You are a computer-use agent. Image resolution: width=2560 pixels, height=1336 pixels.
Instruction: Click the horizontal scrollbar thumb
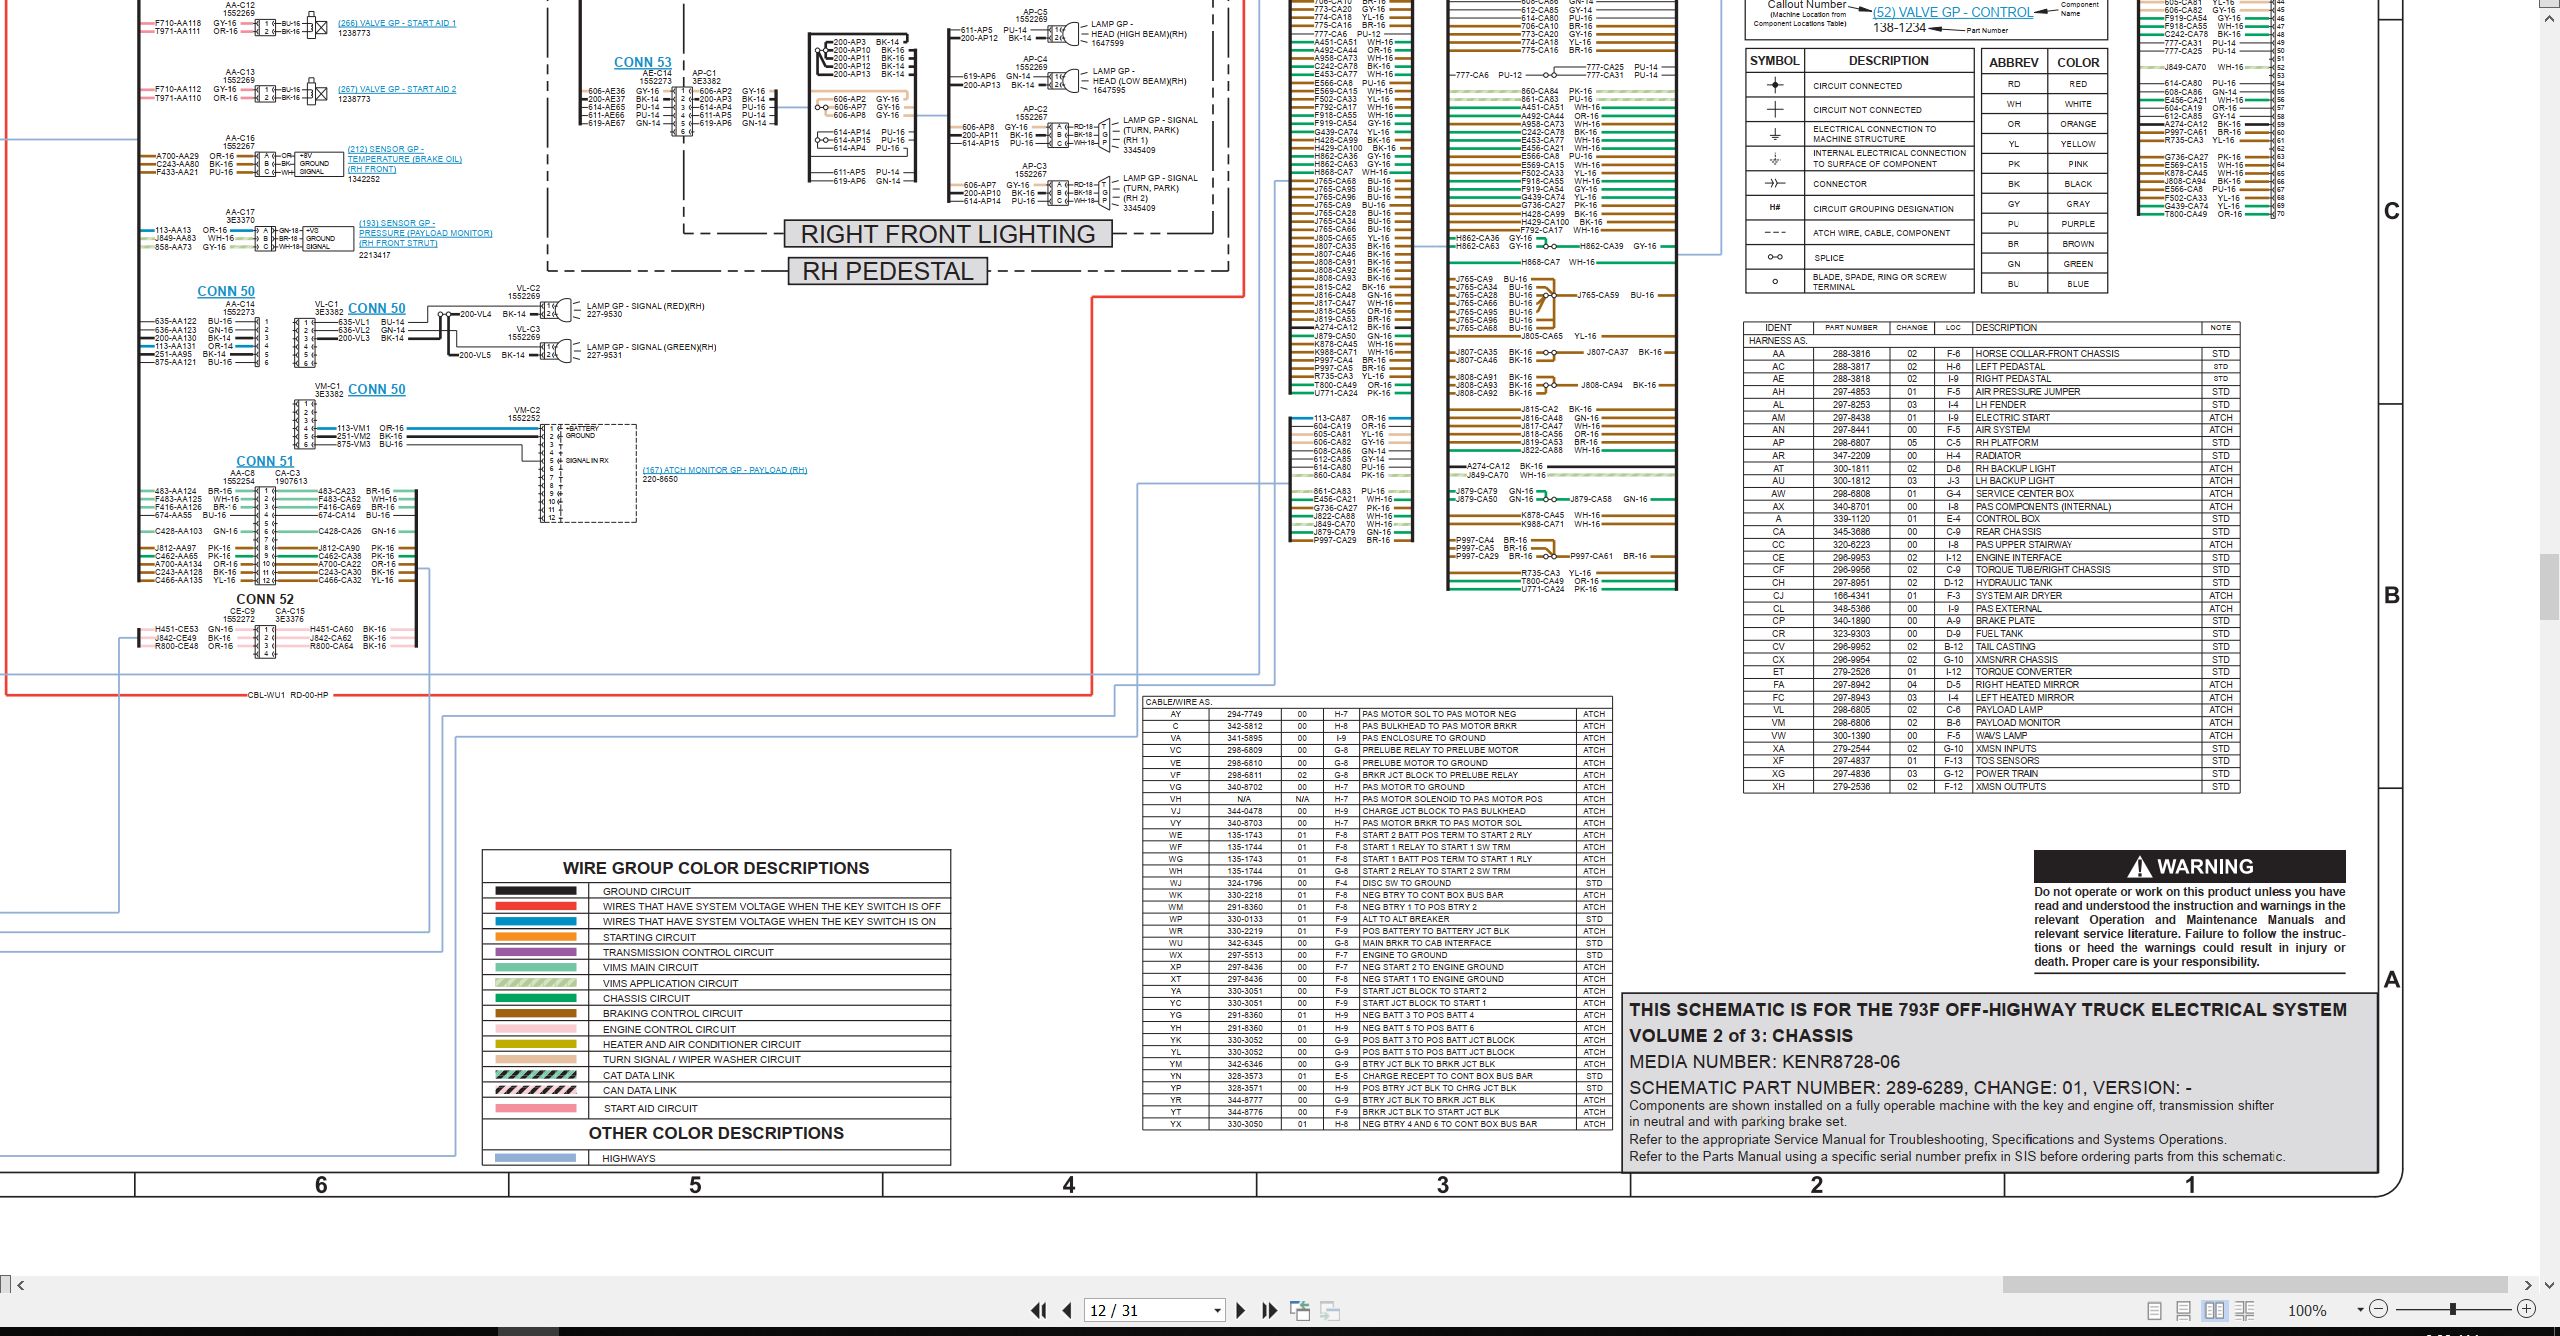(x=2255, y=1285)
